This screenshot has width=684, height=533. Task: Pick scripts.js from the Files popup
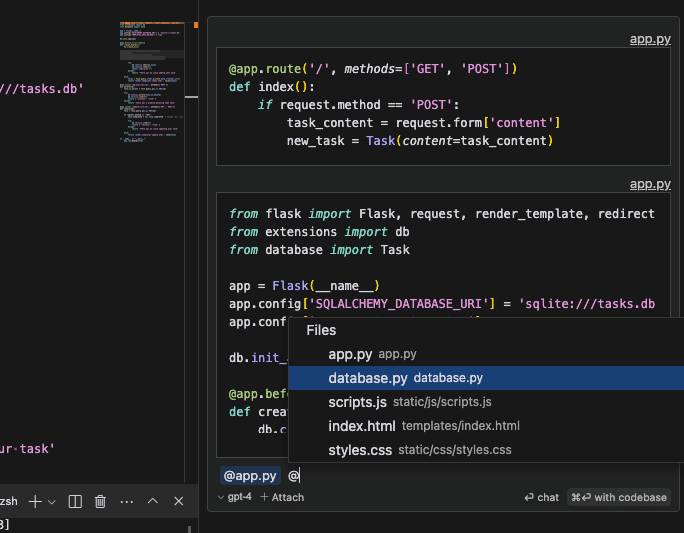[357, 402]
